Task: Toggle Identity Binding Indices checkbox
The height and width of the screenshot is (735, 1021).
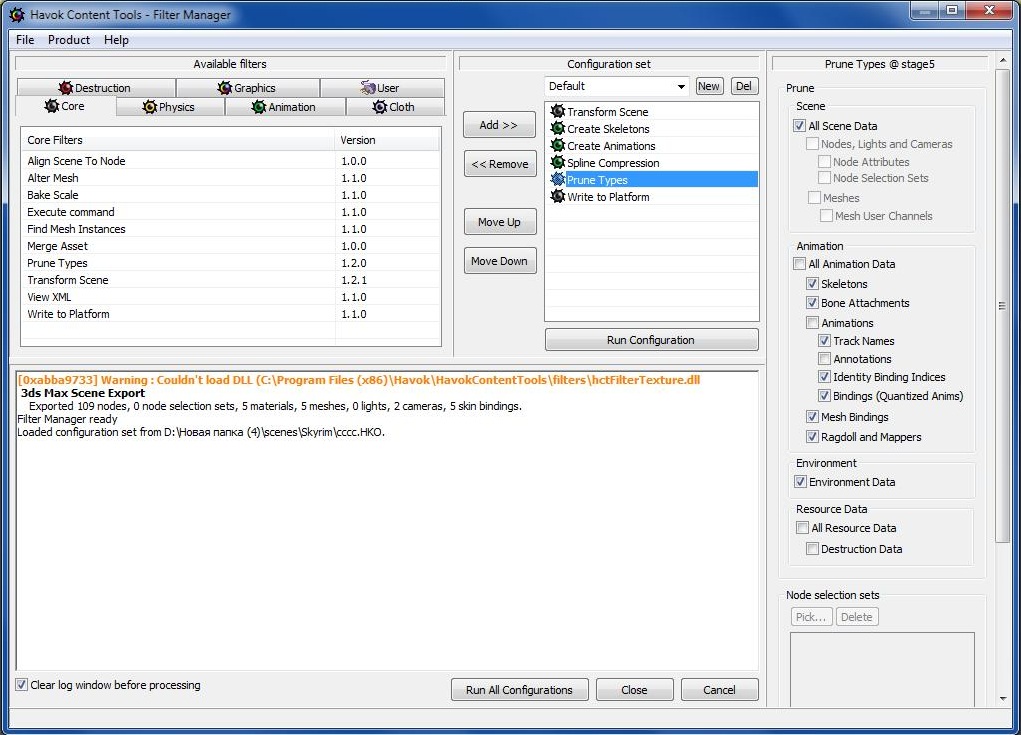Action: 824,376
